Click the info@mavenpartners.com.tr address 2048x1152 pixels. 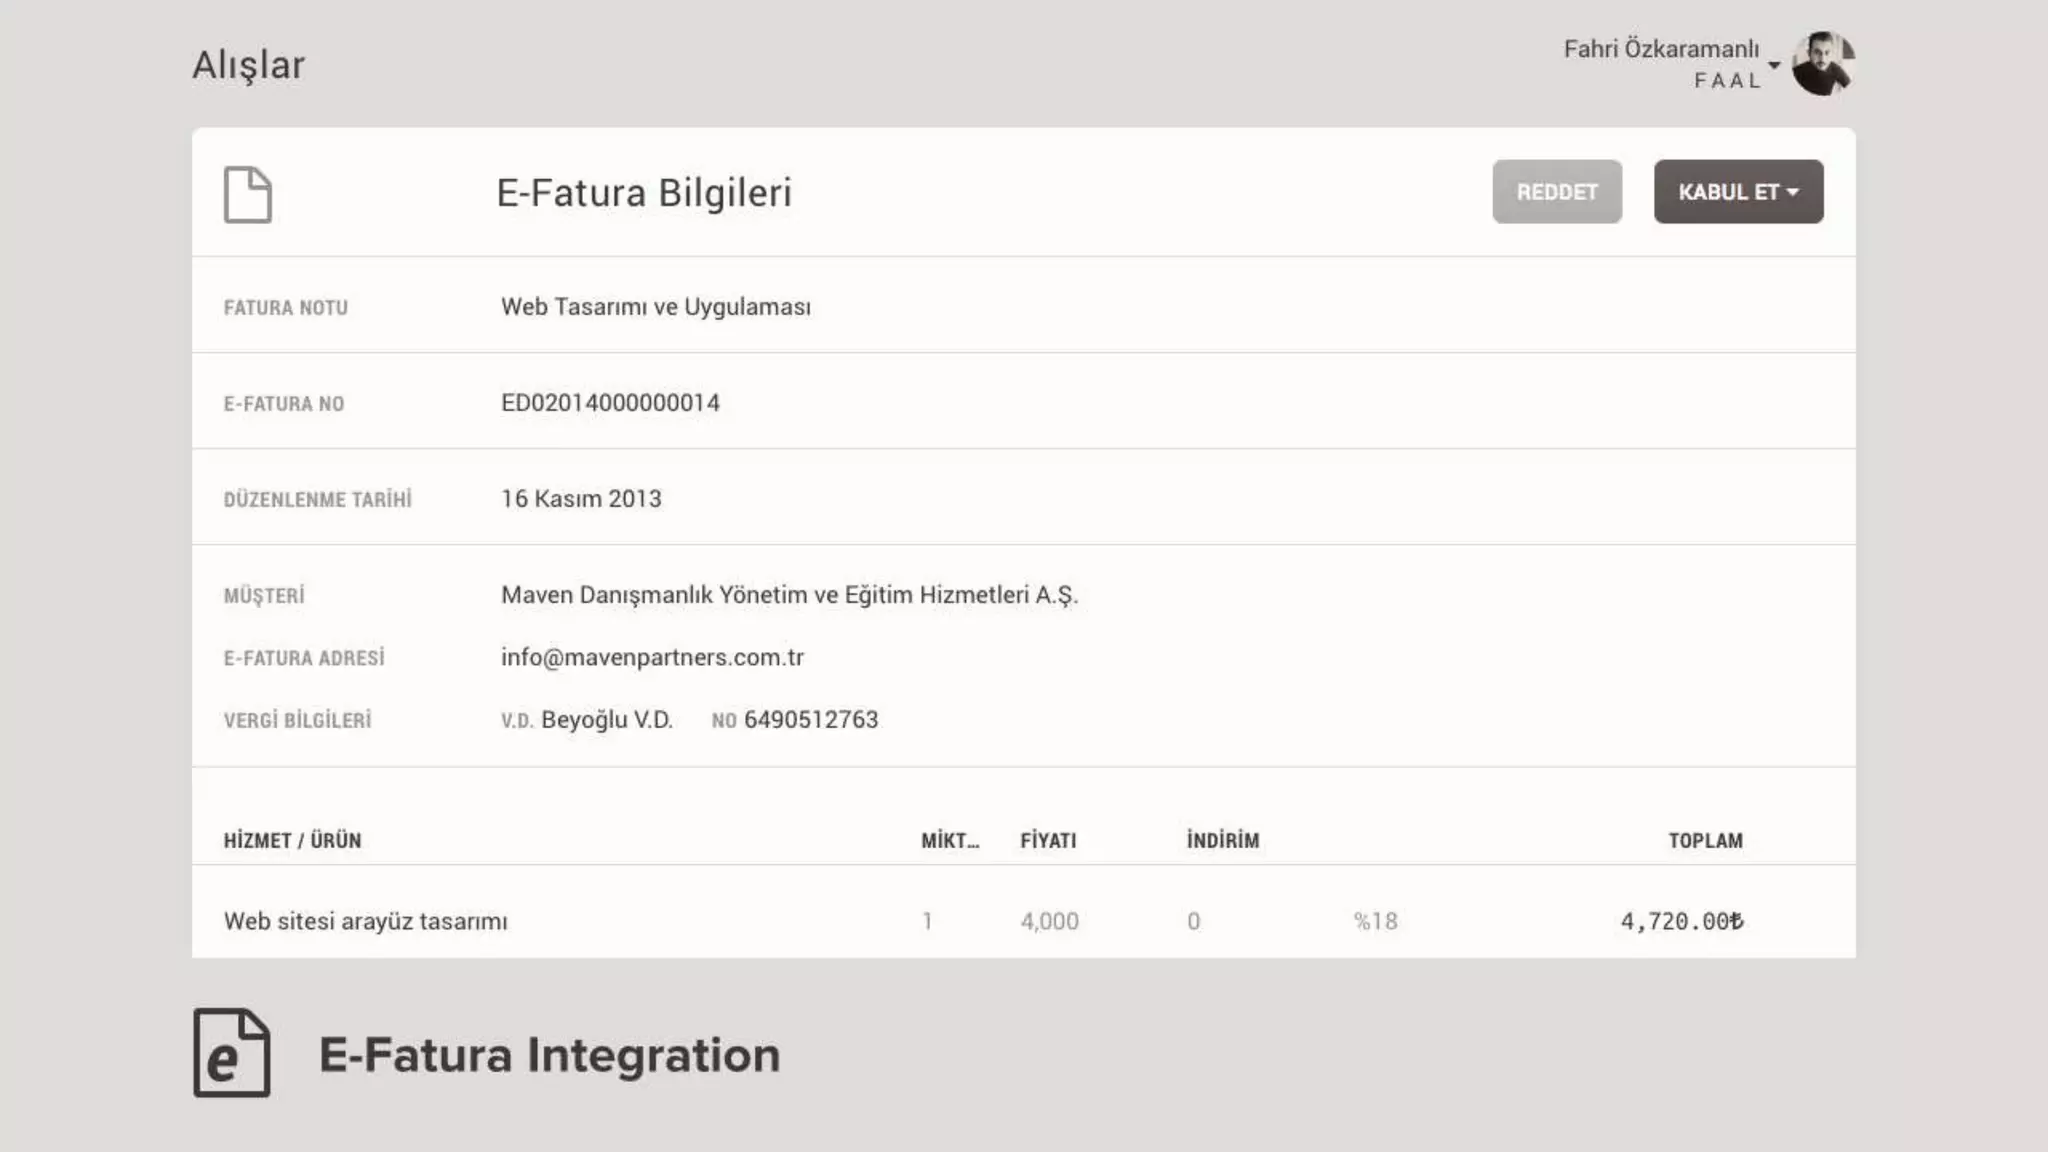(x=652, y=657)
